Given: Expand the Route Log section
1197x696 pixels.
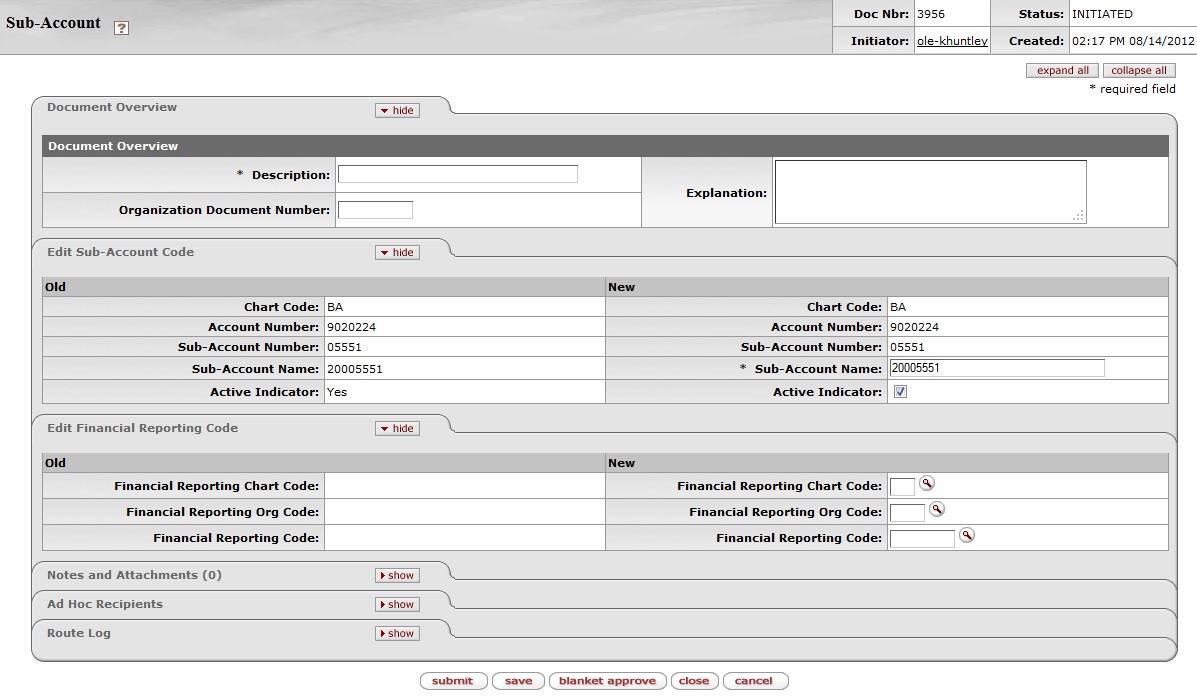Looking at the screenshot, I should tap(397, 634).
